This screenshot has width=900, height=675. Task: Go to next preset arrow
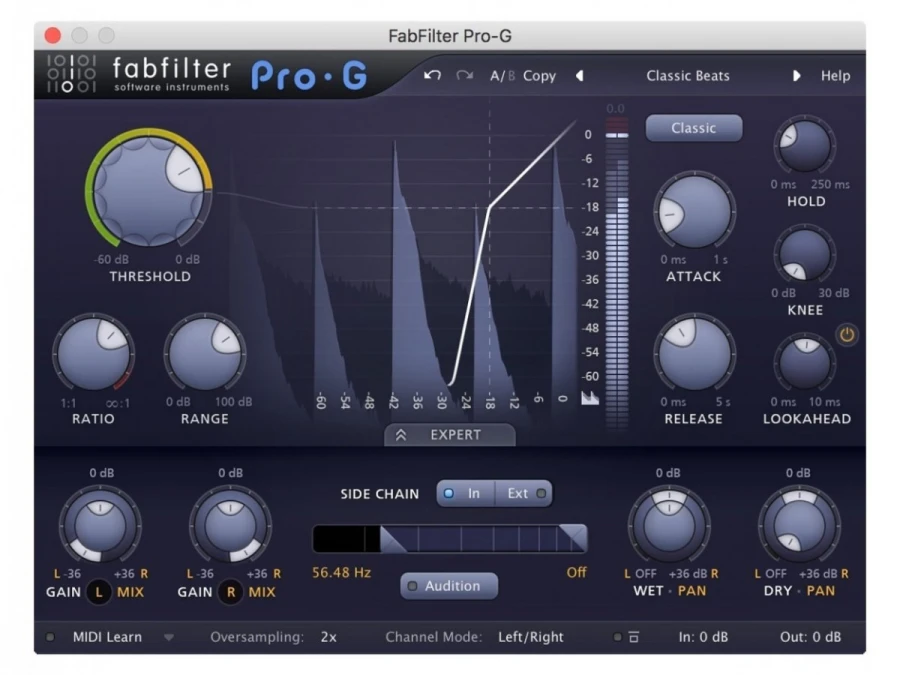(x=796, y=76)
